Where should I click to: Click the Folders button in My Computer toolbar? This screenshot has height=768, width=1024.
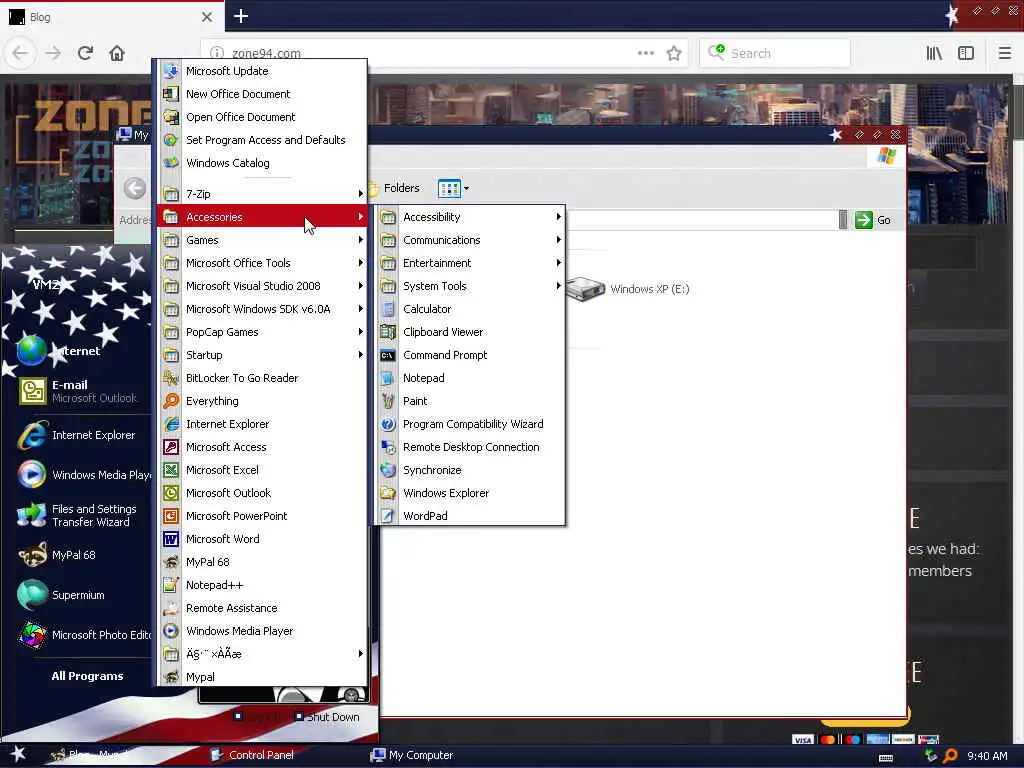pyautogui.click(x=394, y=188)
